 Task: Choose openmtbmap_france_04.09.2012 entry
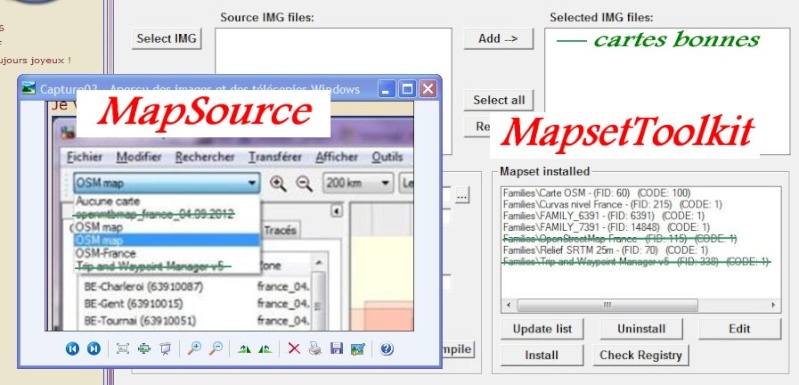[x=167, y=214]
